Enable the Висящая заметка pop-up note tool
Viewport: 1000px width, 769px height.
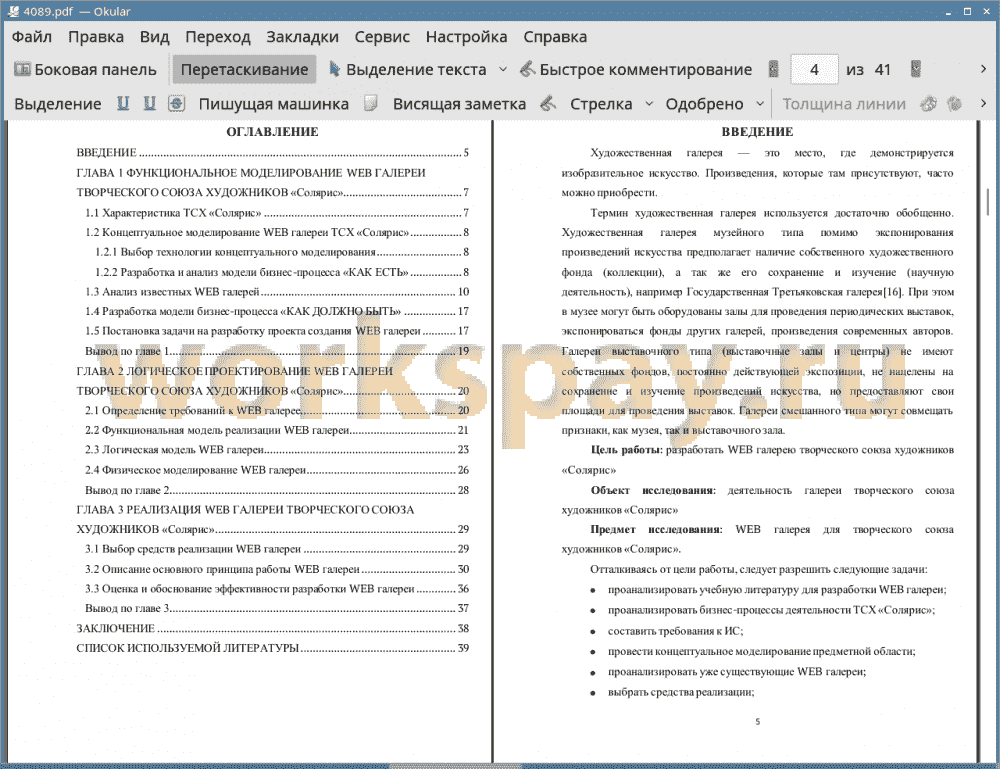(459, 104)
